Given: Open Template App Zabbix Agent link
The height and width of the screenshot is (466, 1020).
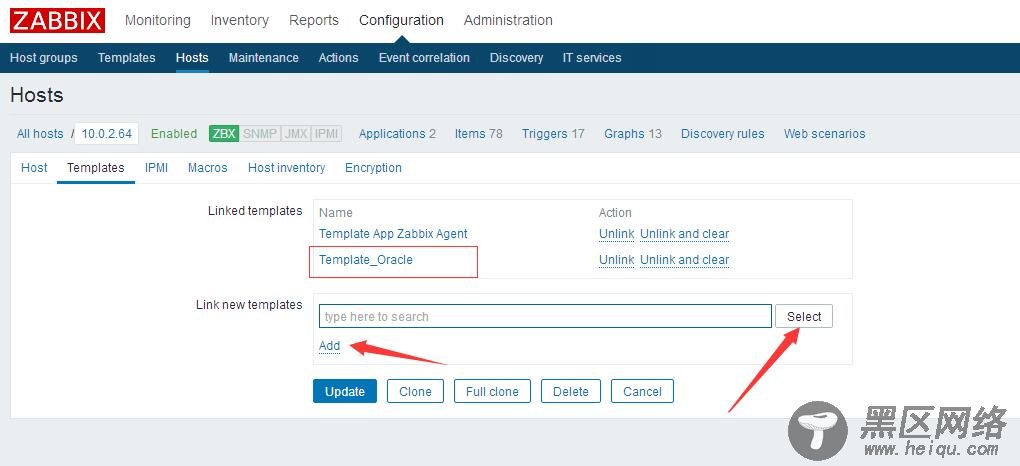Looking at the screenshot, I should pyautogui.click(x=393, y=234).
